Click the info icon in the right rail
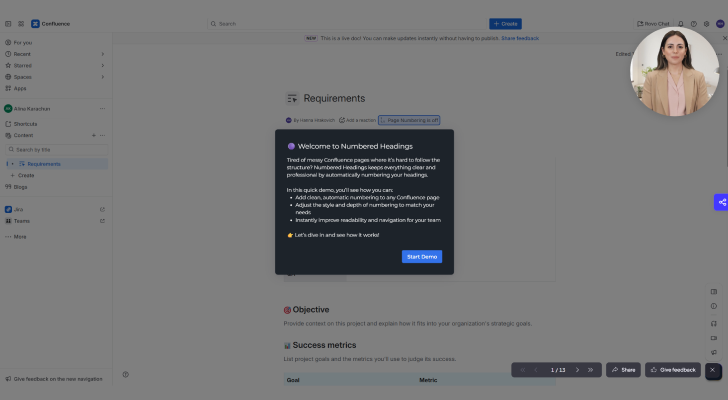The height and width of the screenshot is (400, 728). click(x=714, y=306)
